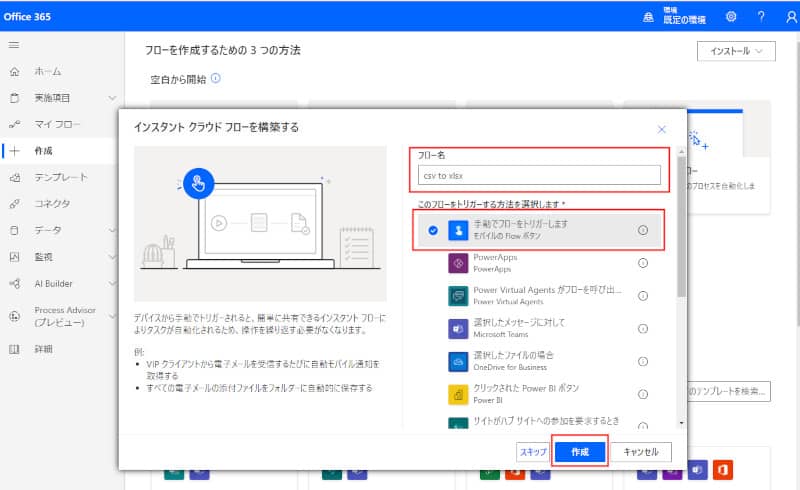Click the Process Advisor icon
The width and height of the screenshot is (800, 490).
pos(15,316)
